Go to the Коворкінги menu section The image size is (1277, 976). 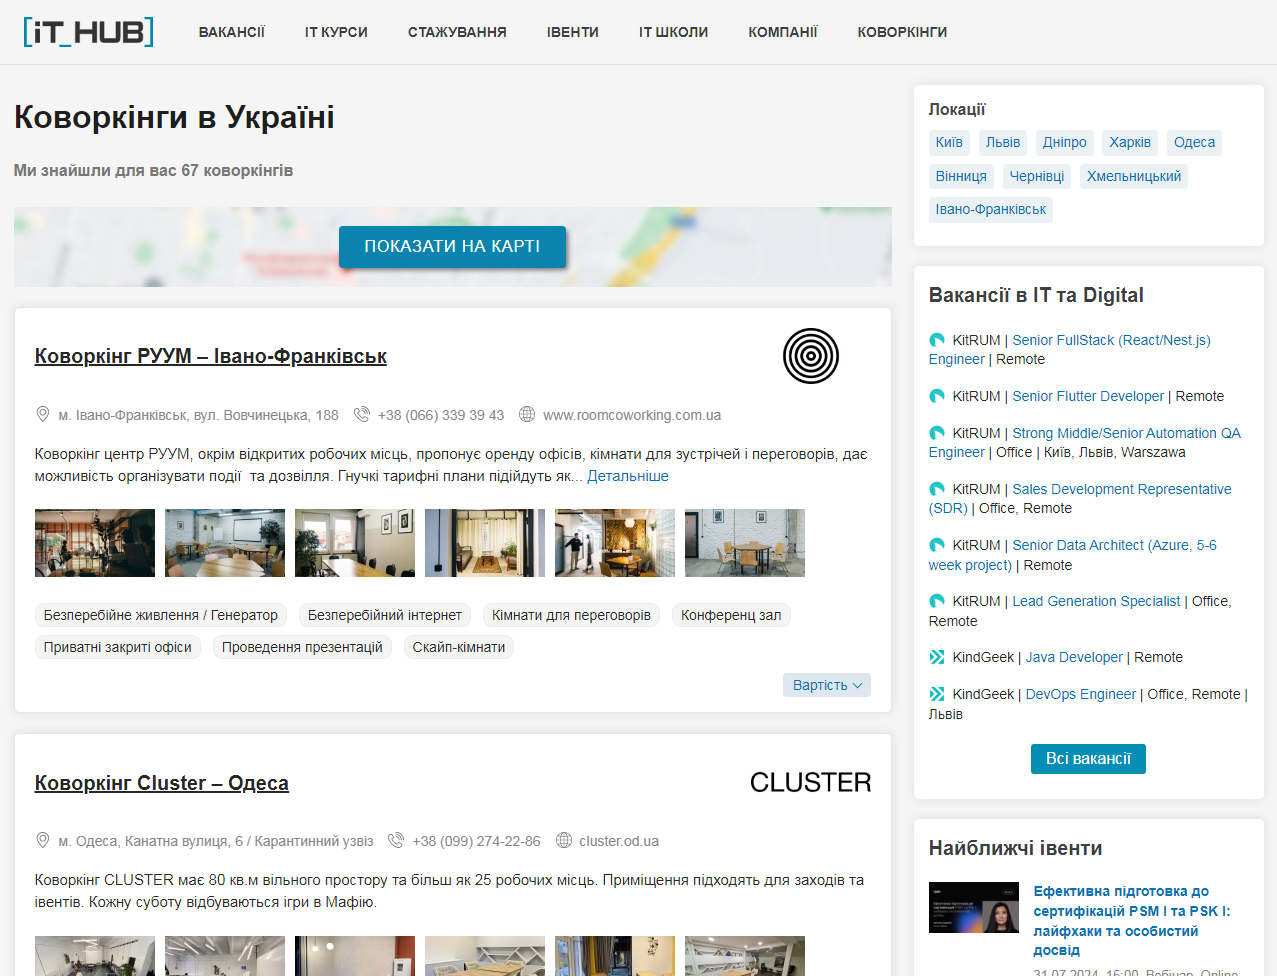(902, 32)
